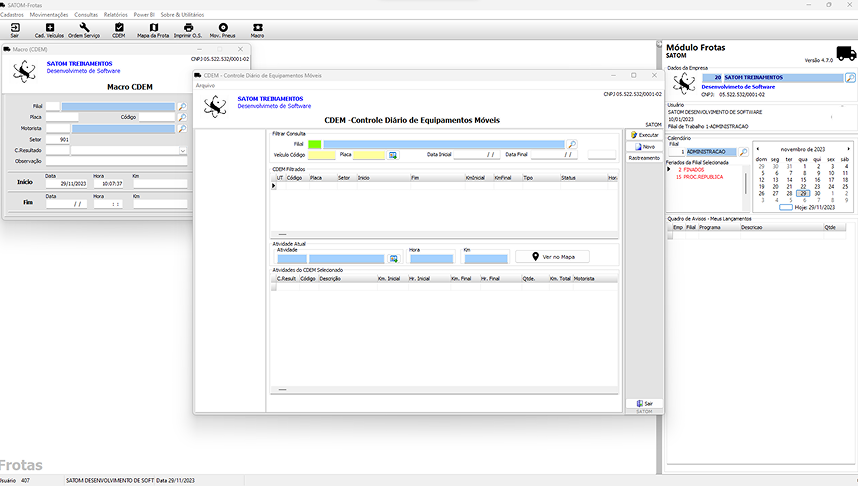Open Cad. Veículos from the toolbar
The width and height of the screenshot is (858, 486).
click(50, 29)
